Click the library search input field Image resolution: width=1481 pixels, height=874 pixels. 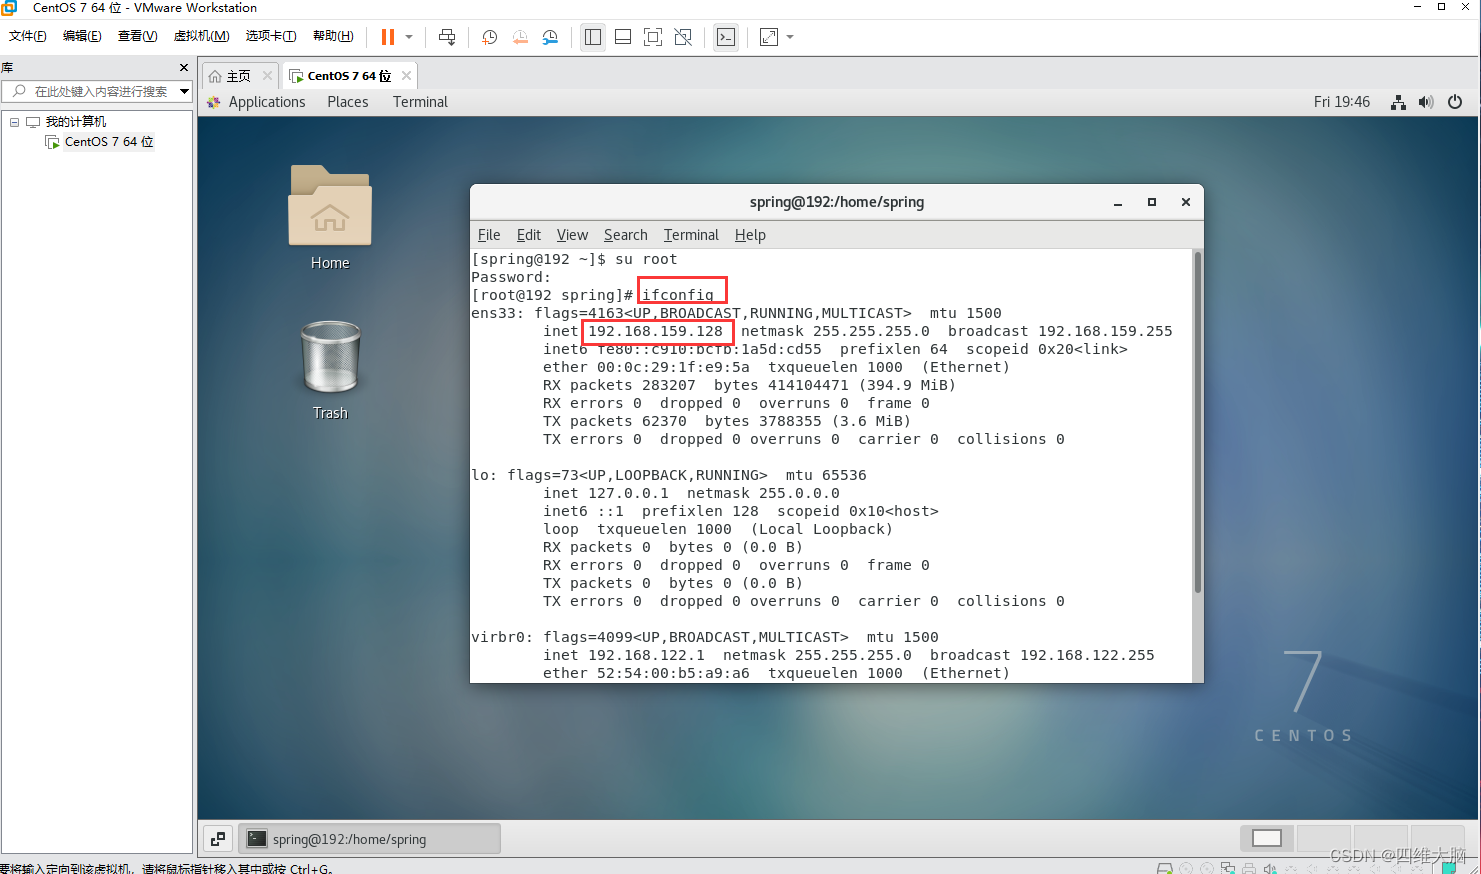(97, 91)
